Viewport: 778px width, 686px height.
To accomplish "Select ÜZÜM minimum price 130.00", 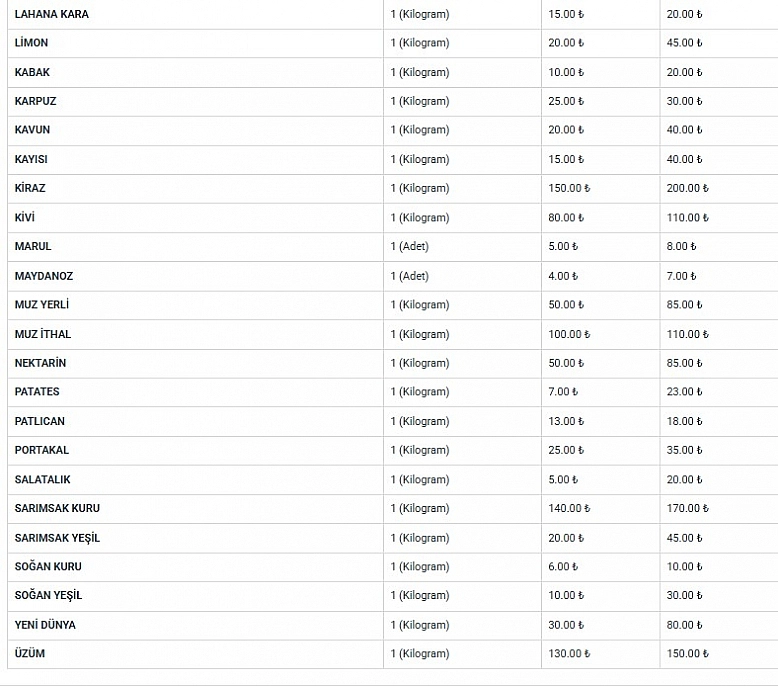I will 569,654.
